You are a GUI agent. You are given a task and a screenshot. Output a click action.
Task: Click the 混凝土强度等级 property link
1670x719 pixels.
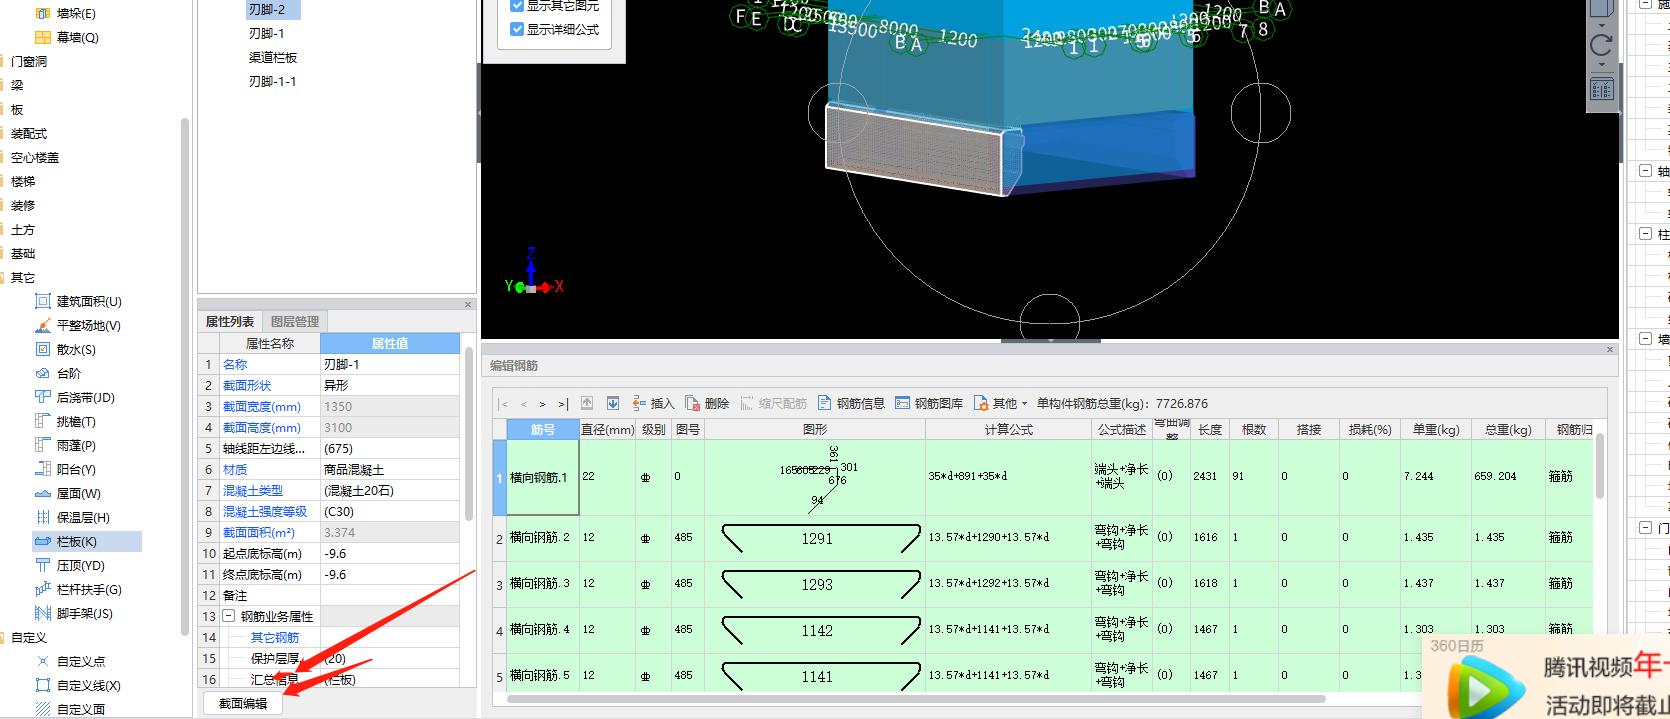265,511
